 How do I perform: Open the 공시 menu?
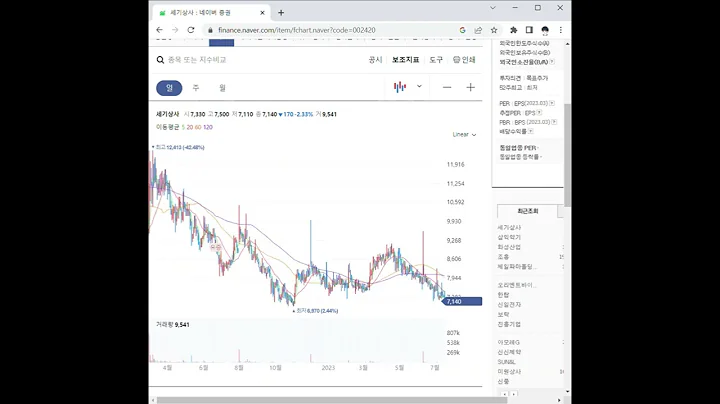376,60
